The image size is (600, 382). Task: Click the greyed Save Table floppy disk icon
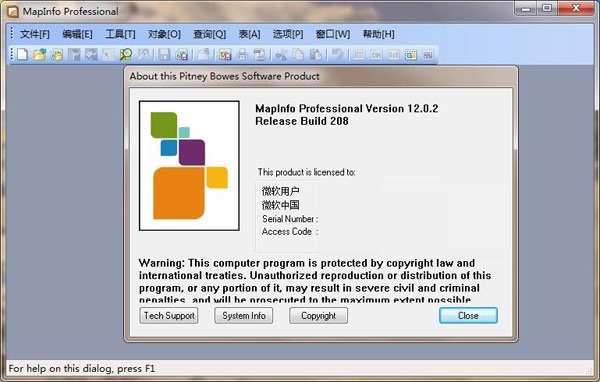[164, 55]
